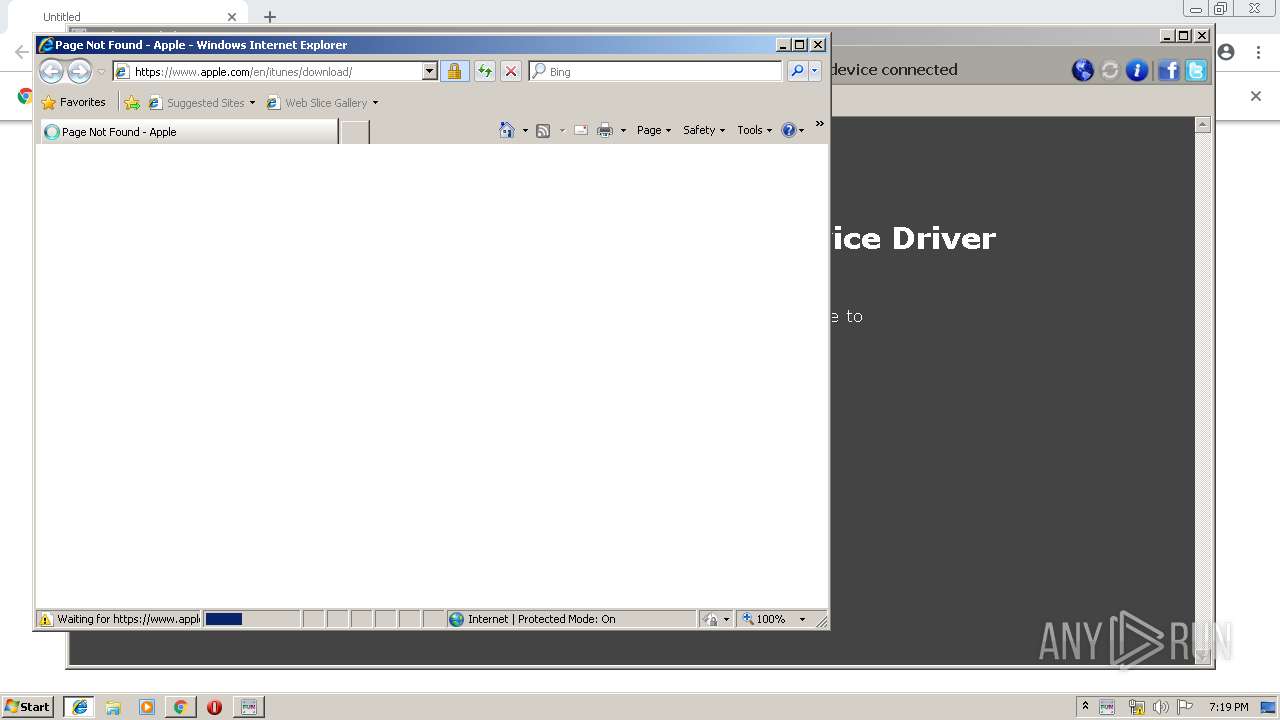Stop loading with the red X button
This screenshot has width=1280, height=720.
coord(511,72)
